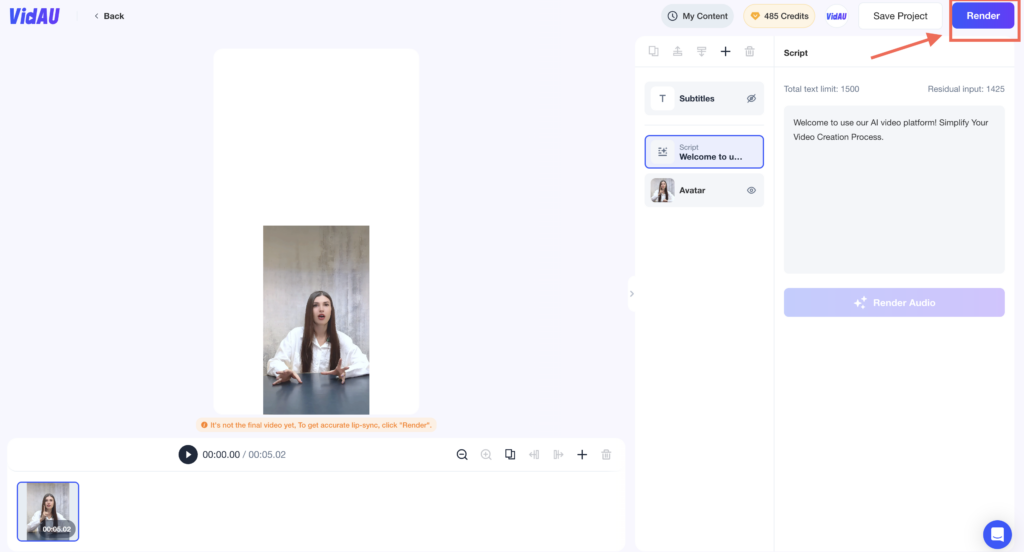1024x552 pixels.
Task: Click the small VidAU account avatar
Action: click(x=836, y=16)
